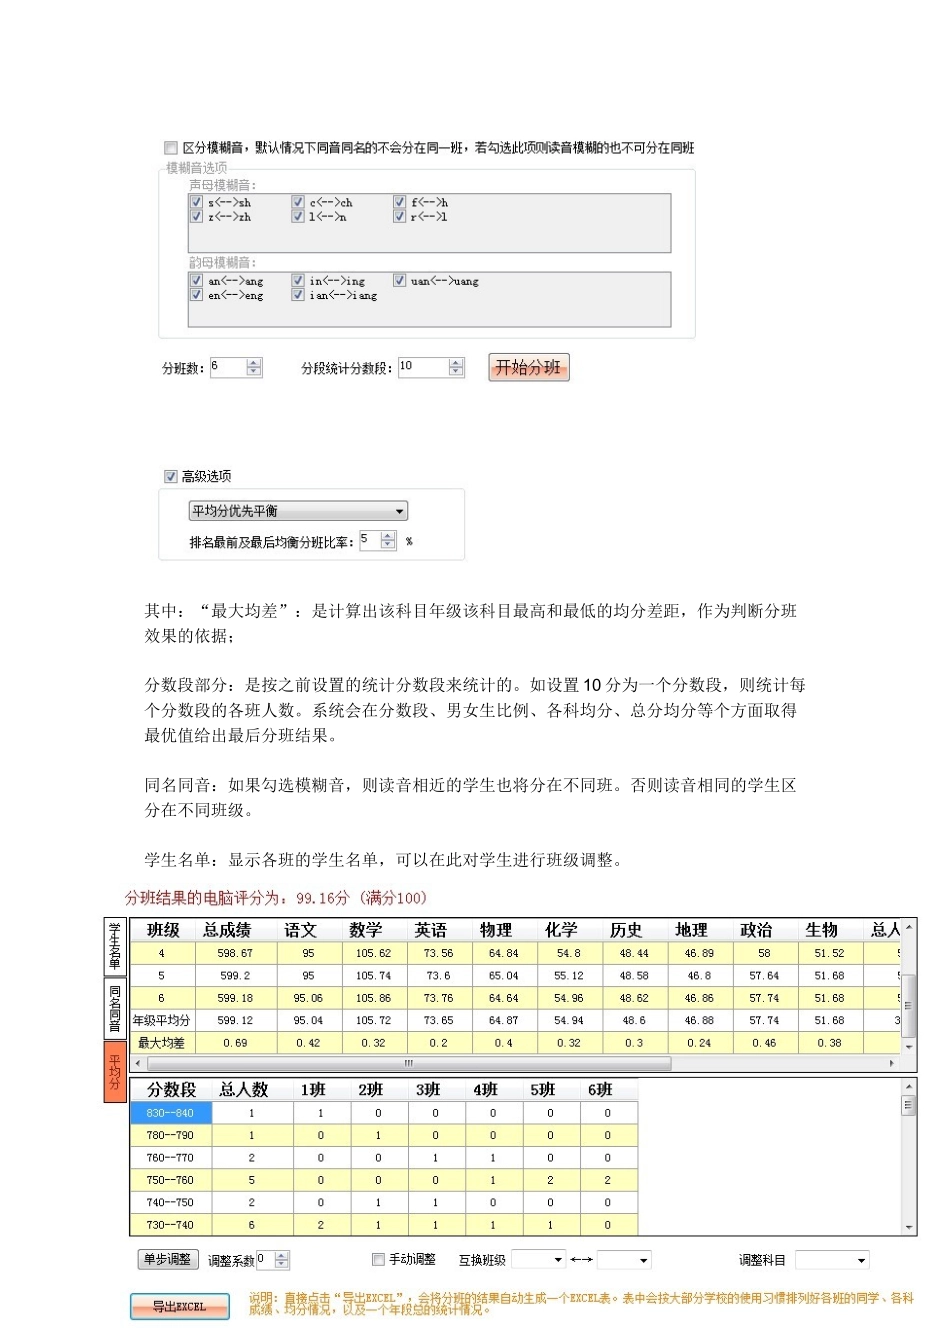Screen dimensions: 950x1344
Task: Toggle the f<-->h checkbox
Action: click(400, 202)
